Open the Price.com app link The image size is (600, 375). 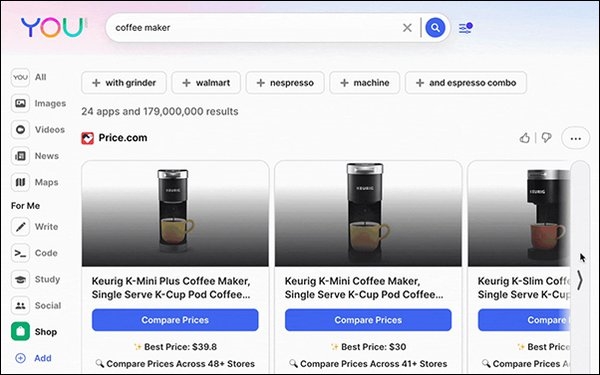pos(123,138)
